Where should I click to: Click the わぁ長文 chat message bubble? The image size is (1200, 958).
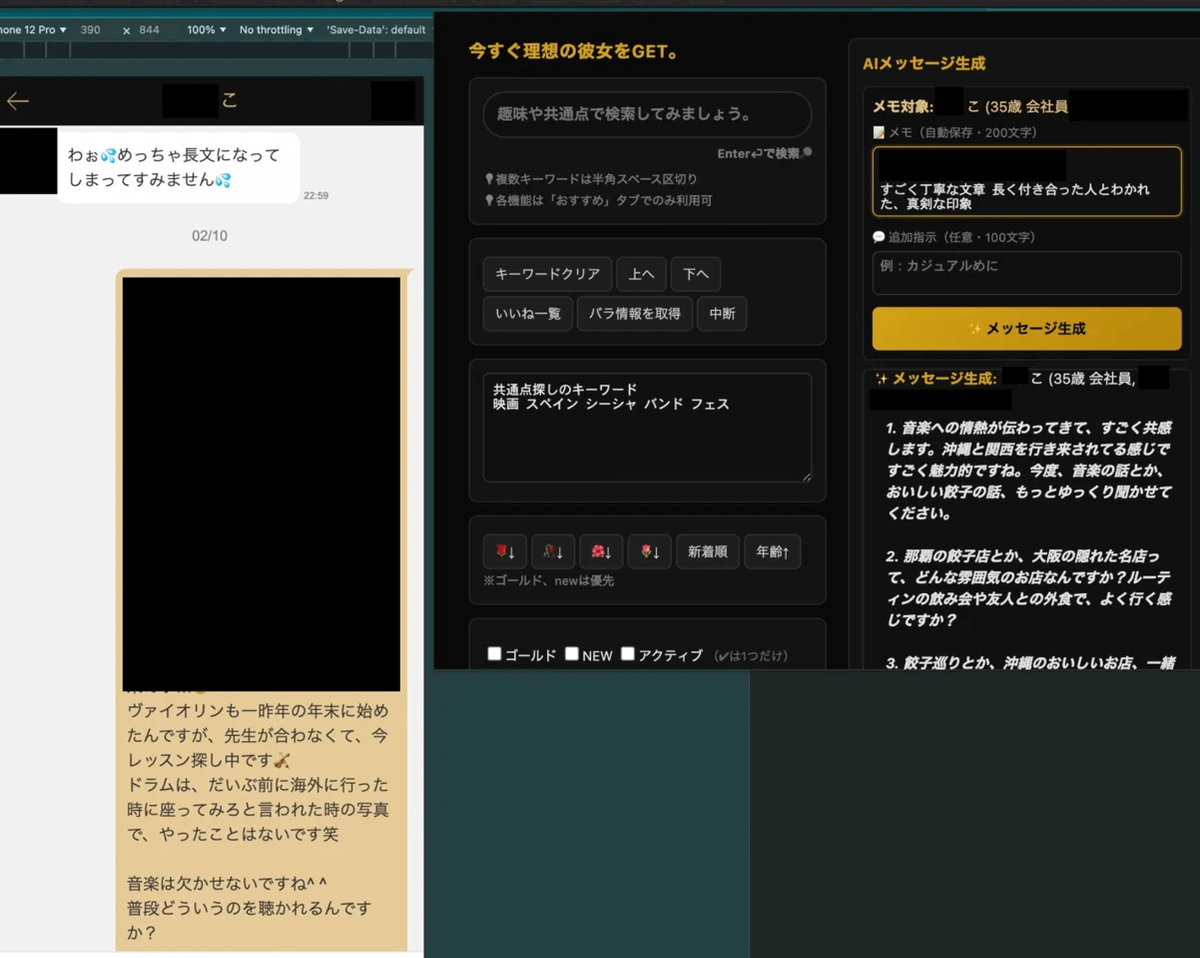[x=179, y=168]
